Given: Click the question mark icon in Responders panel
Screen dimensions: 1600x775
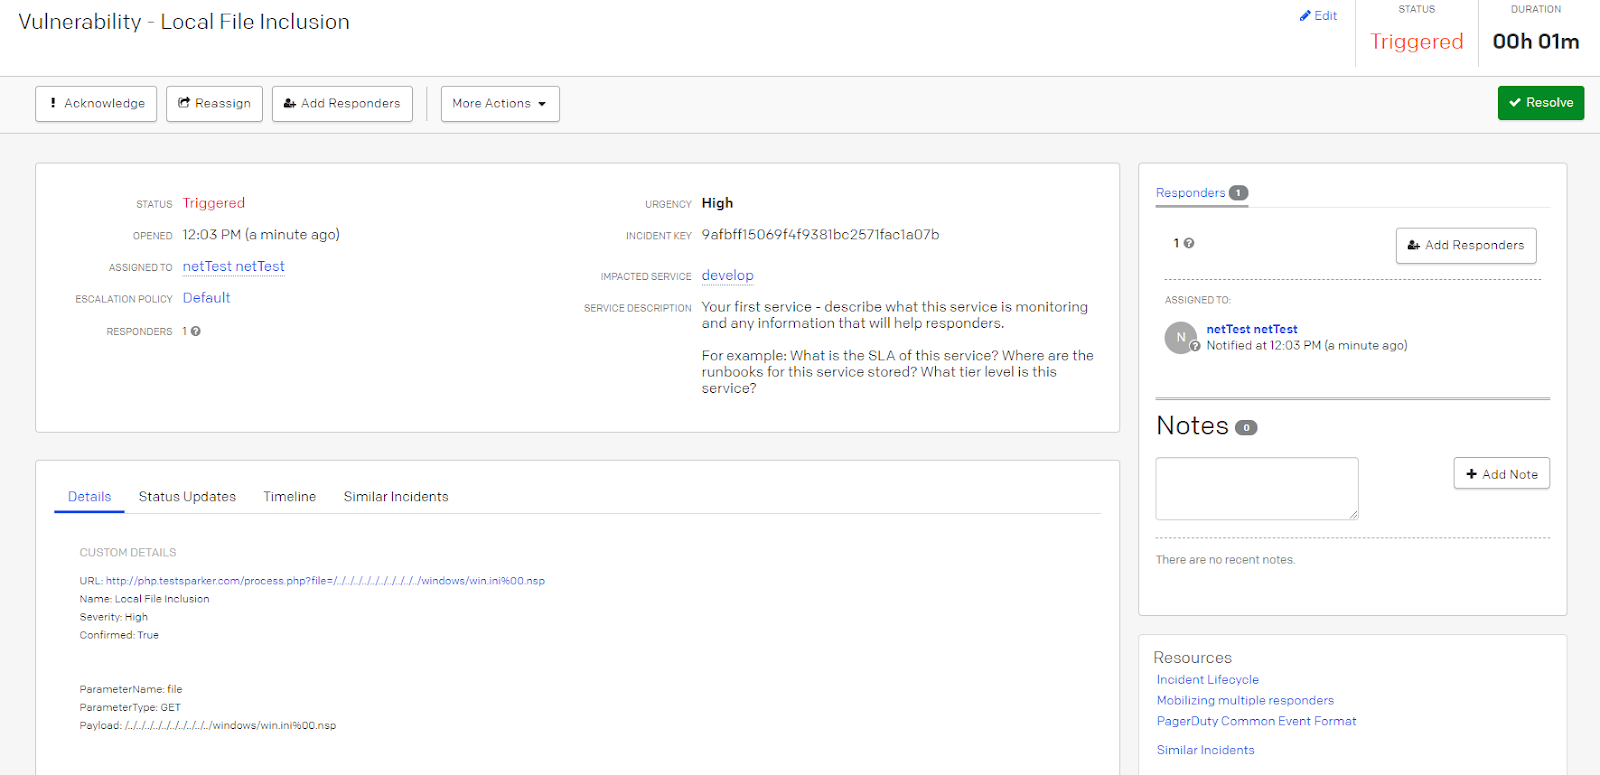Looking at the screenshot, I should 1189,243.
